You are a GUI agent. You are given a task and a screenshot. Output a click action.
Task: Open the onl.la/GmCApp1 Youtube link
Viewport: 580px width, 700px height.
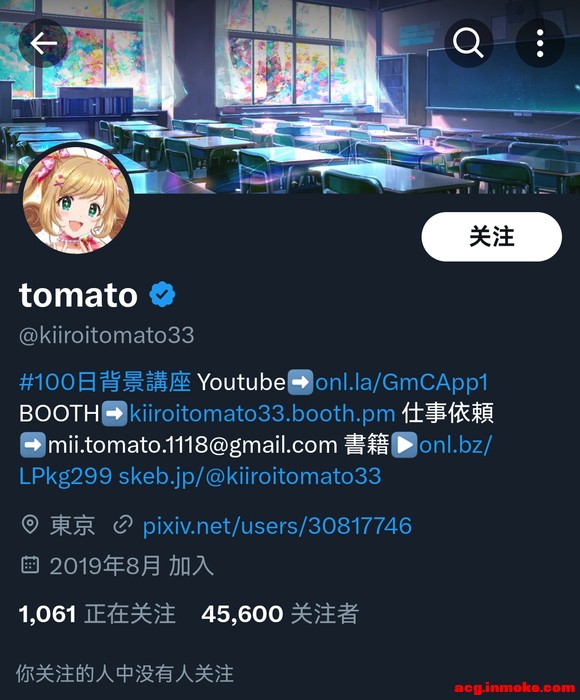(401, 383)
